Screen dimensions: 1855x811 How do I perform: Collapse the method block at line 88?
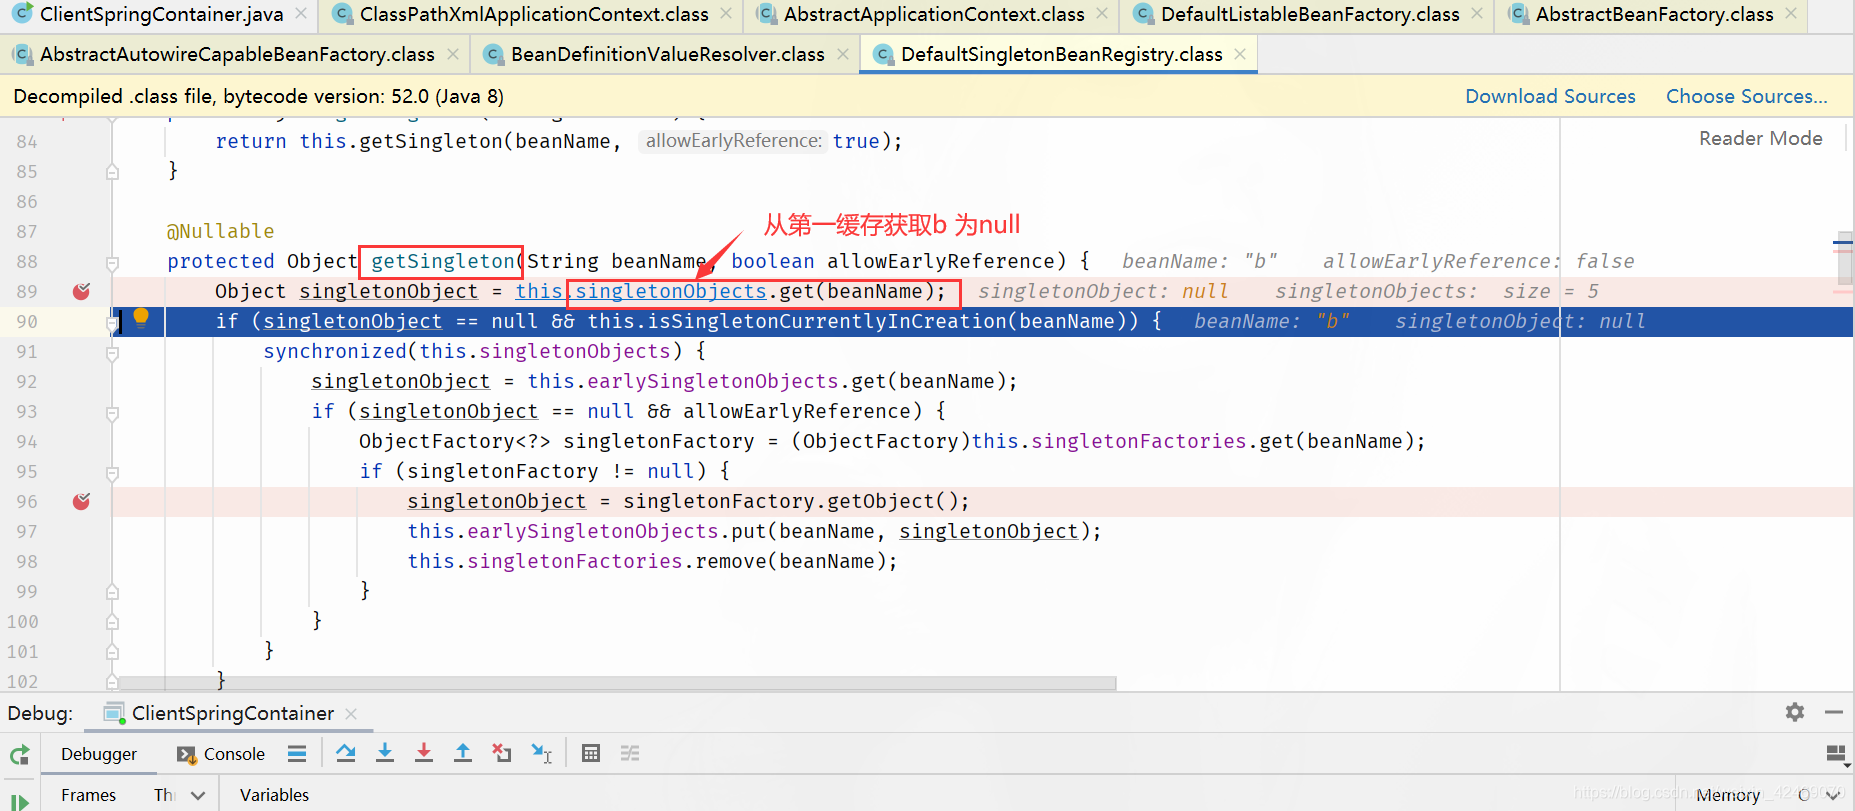click(x=112, y=264)
